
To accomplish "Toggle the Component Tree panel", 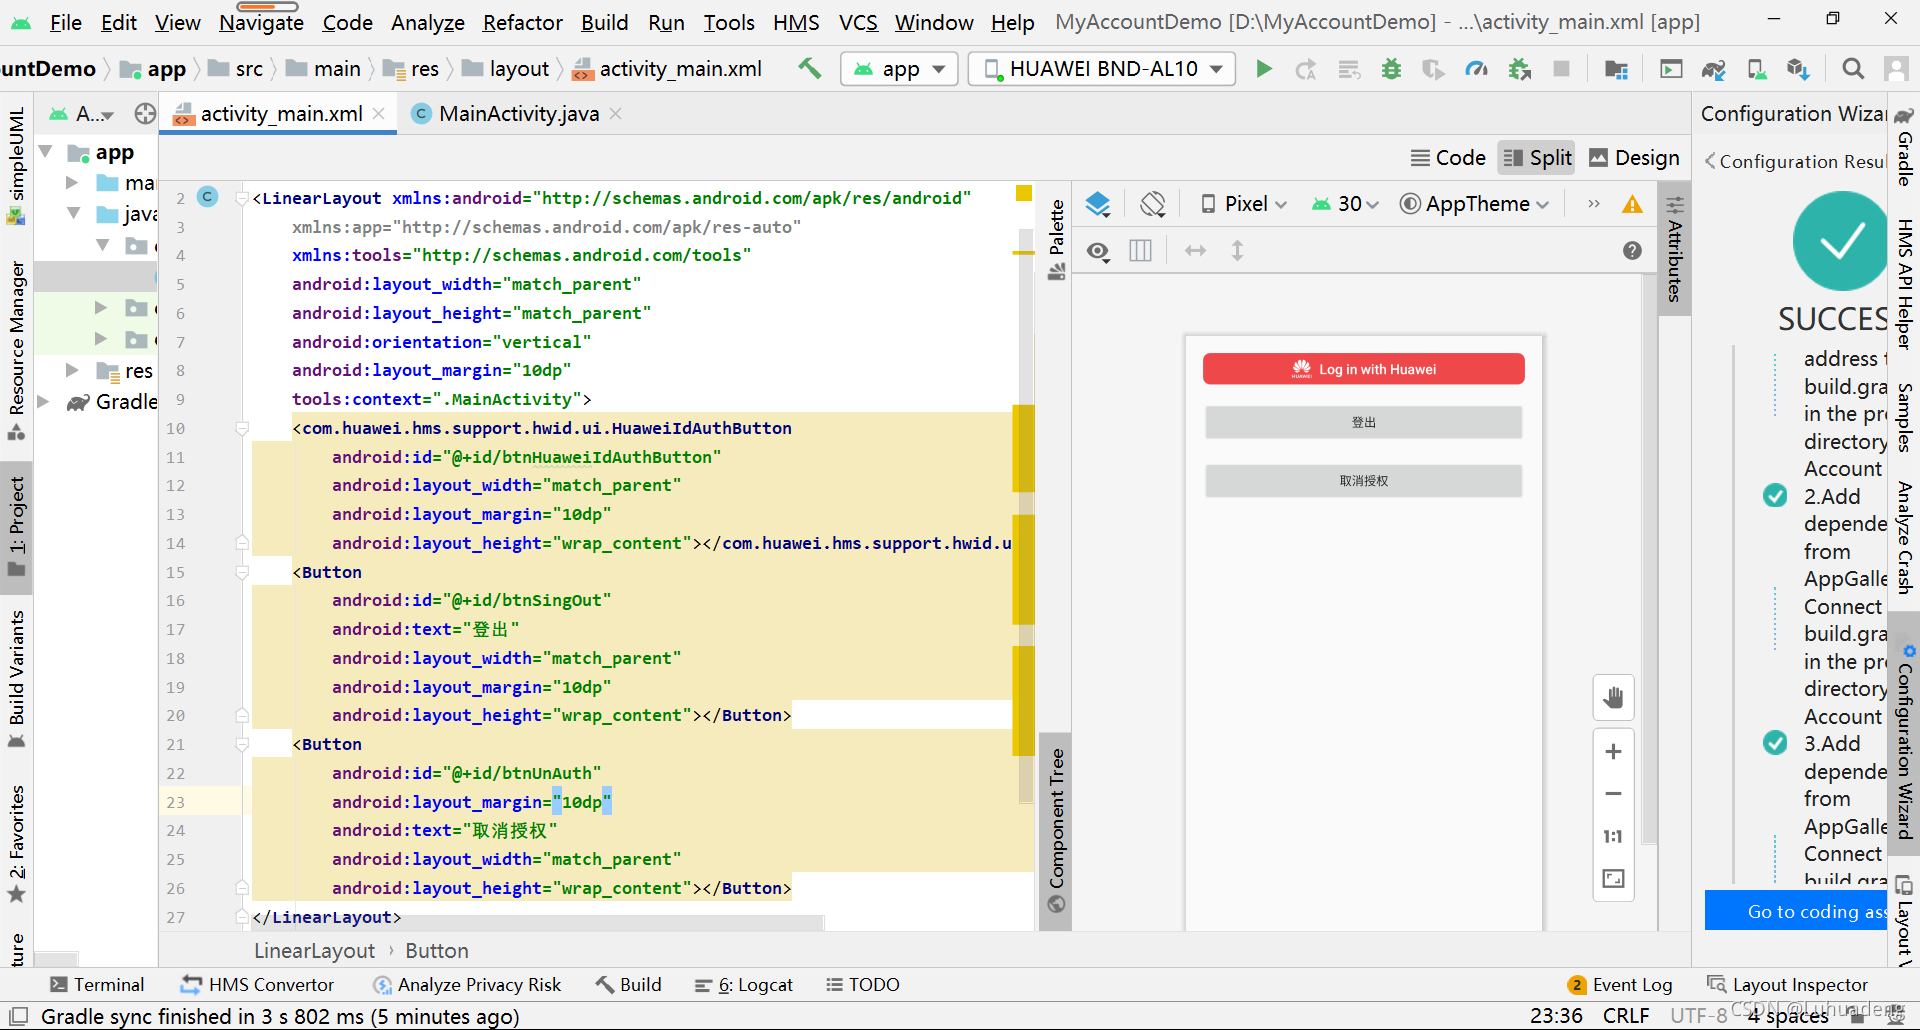I will click(1056, 830).
